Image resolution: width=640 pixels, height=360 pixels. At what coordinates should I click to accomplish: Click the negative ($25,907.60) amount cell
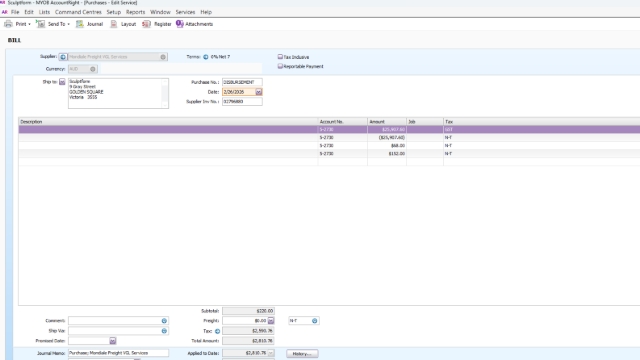[387, 138]
